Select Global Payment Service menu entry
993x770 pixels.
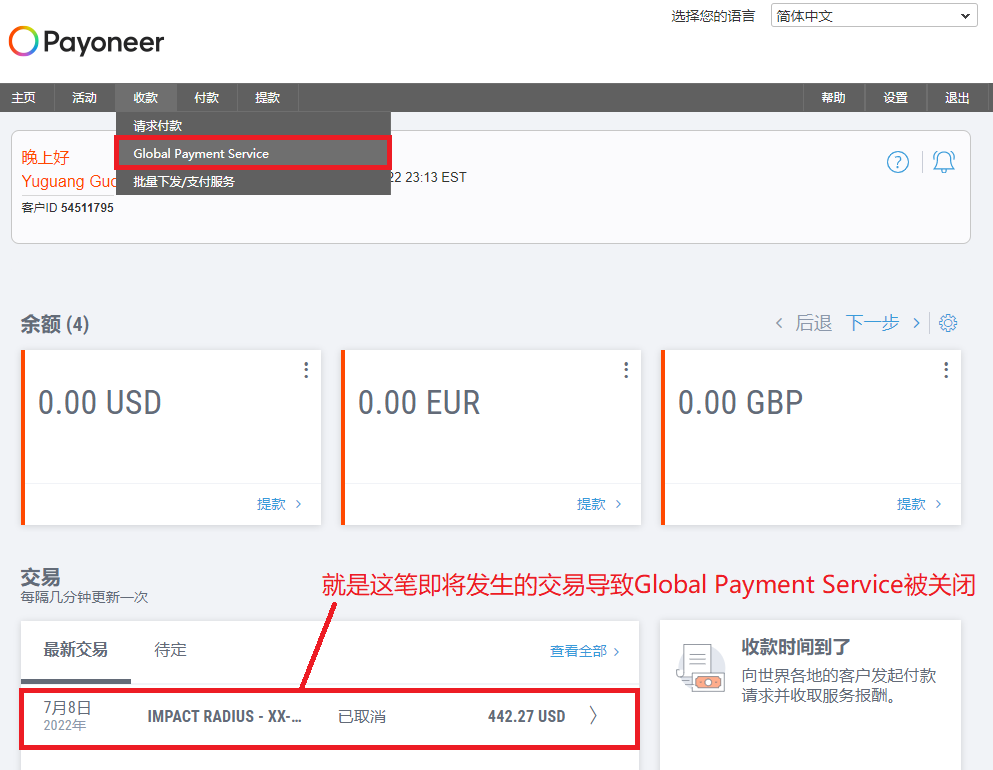pyautogui.click(x=253, y=153)
